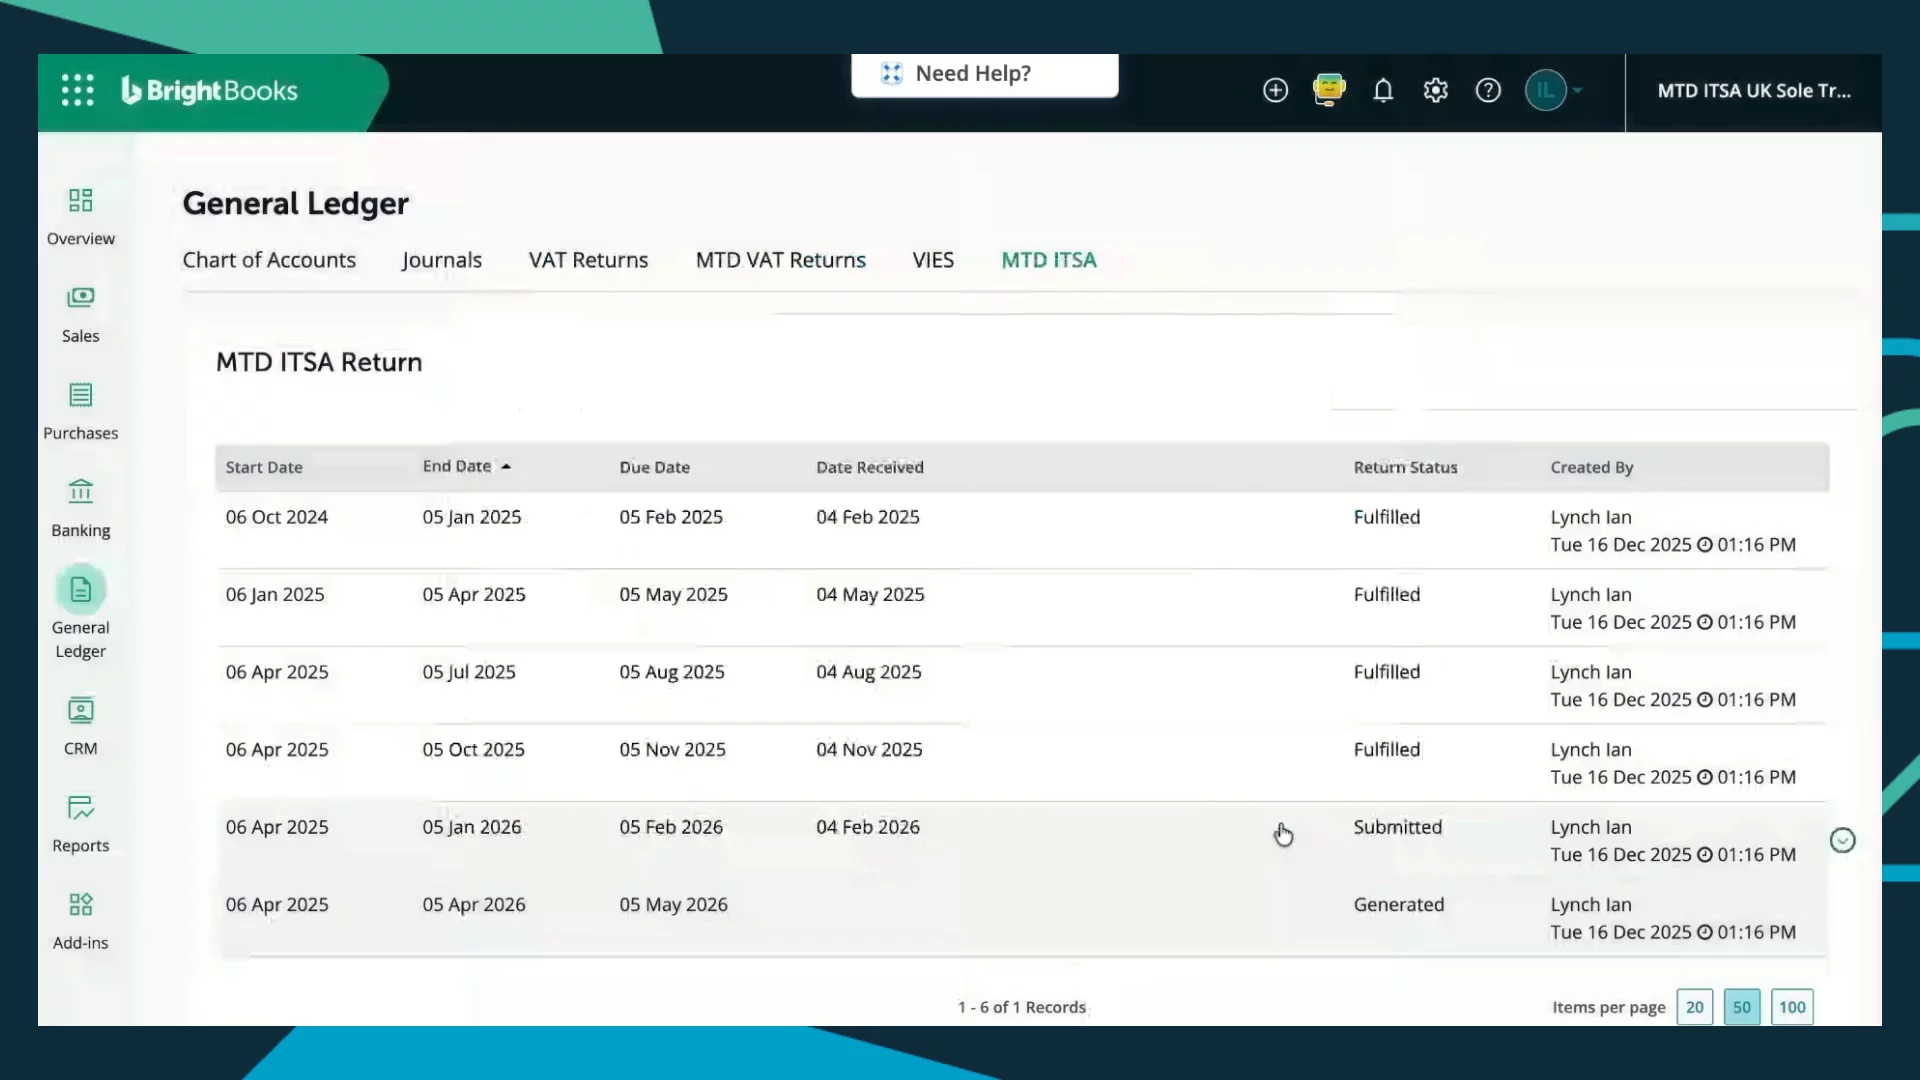Click the 05 Jan 2026 end date cell

(472, 827)
